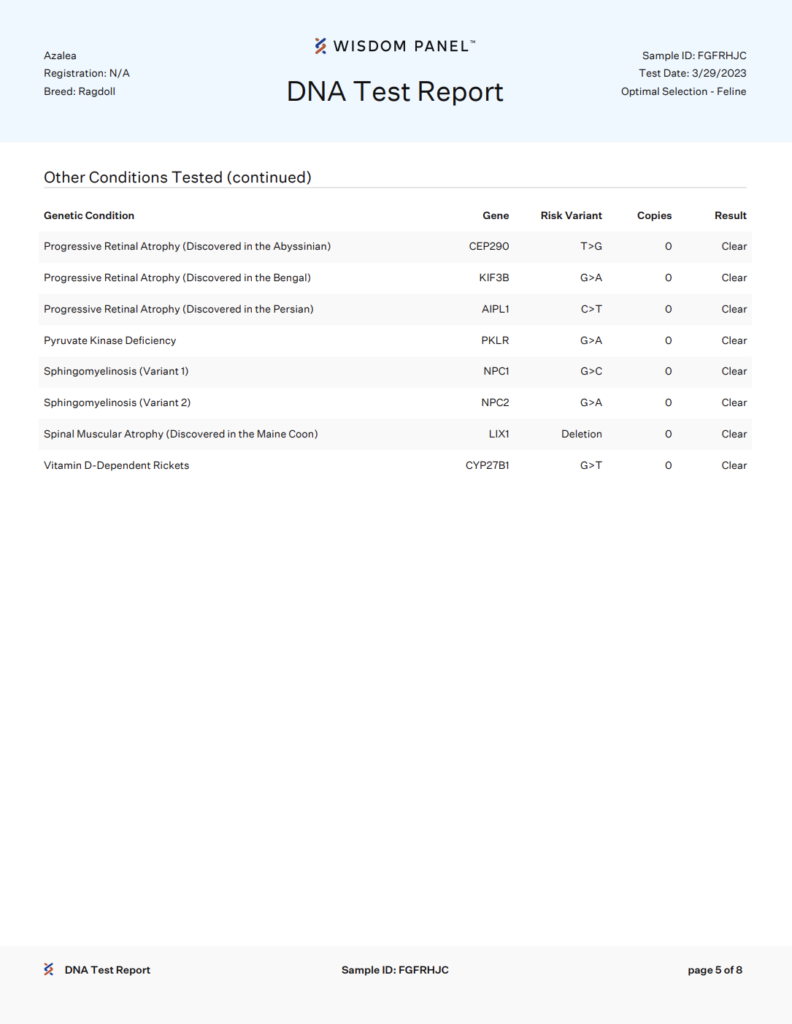Image resolution: width=792 pixels, height=1024 pixels.
Task: Click the NPC1 gene cell
Action: coord(496,371)
